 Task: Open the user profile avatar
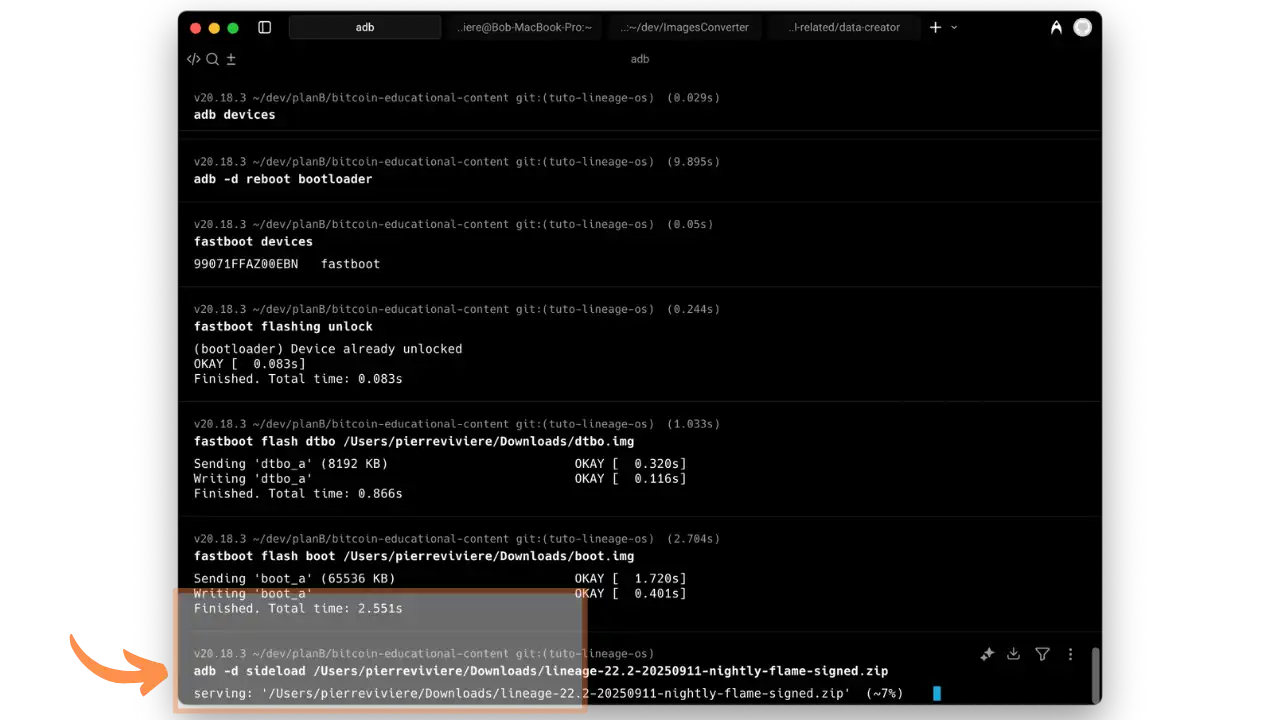coord(1082,28)
